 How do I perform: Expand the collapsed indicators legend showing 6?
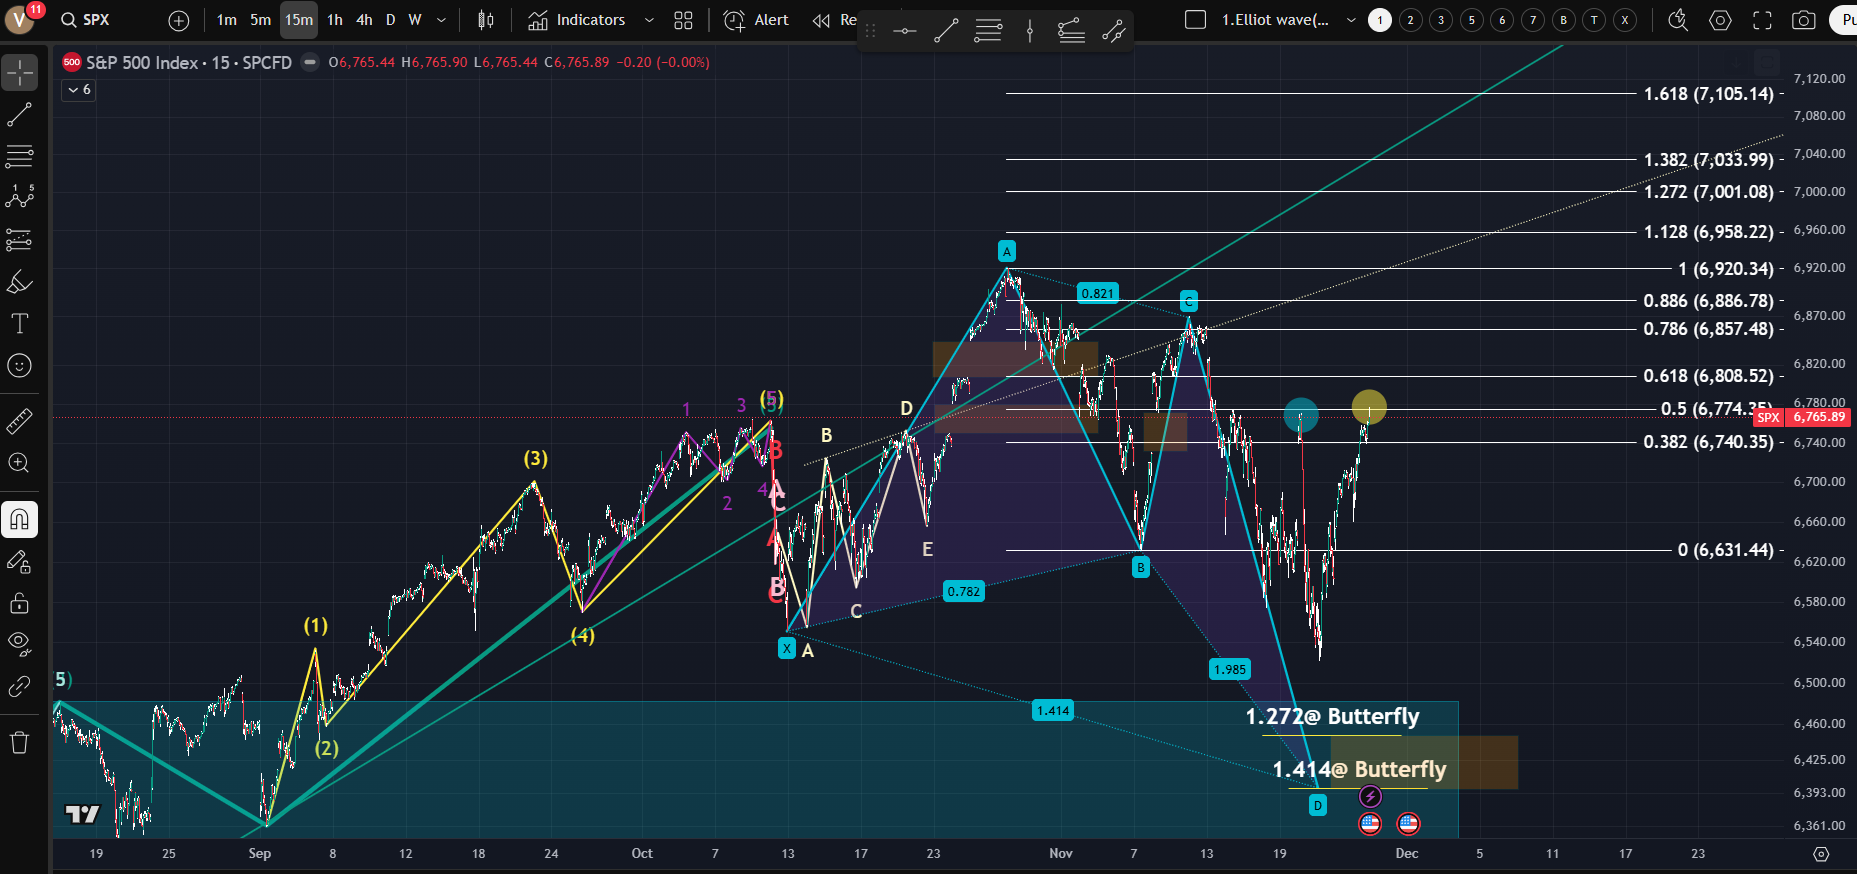click(x=79, y=90)
